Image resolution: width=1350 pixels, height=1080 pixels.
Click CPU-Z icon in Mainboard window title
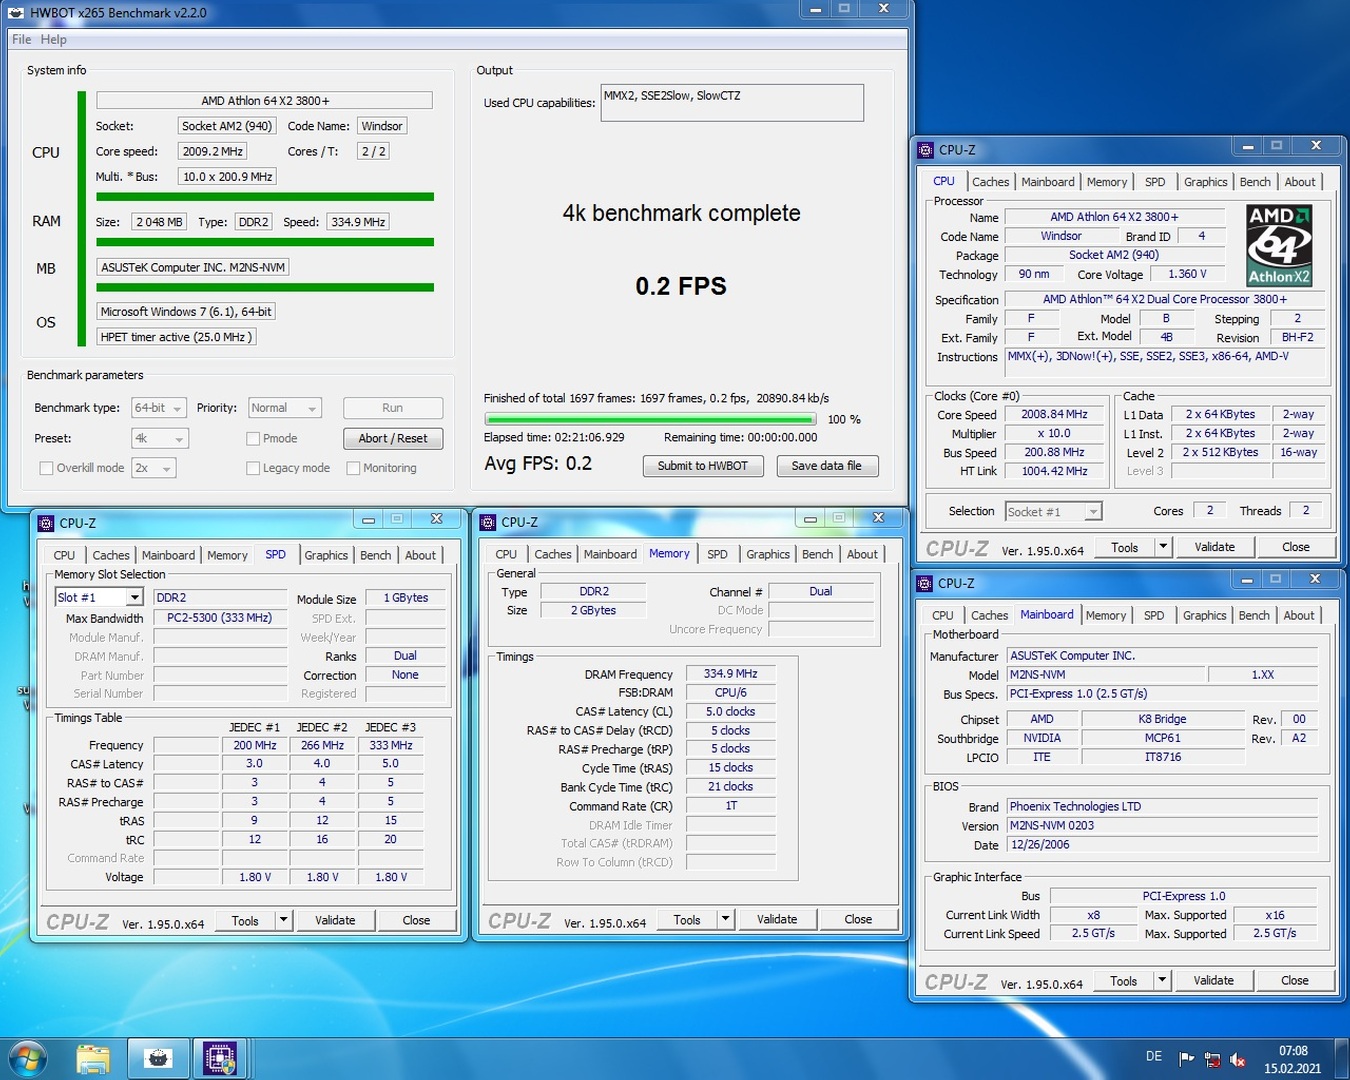(x=925, y=583)
